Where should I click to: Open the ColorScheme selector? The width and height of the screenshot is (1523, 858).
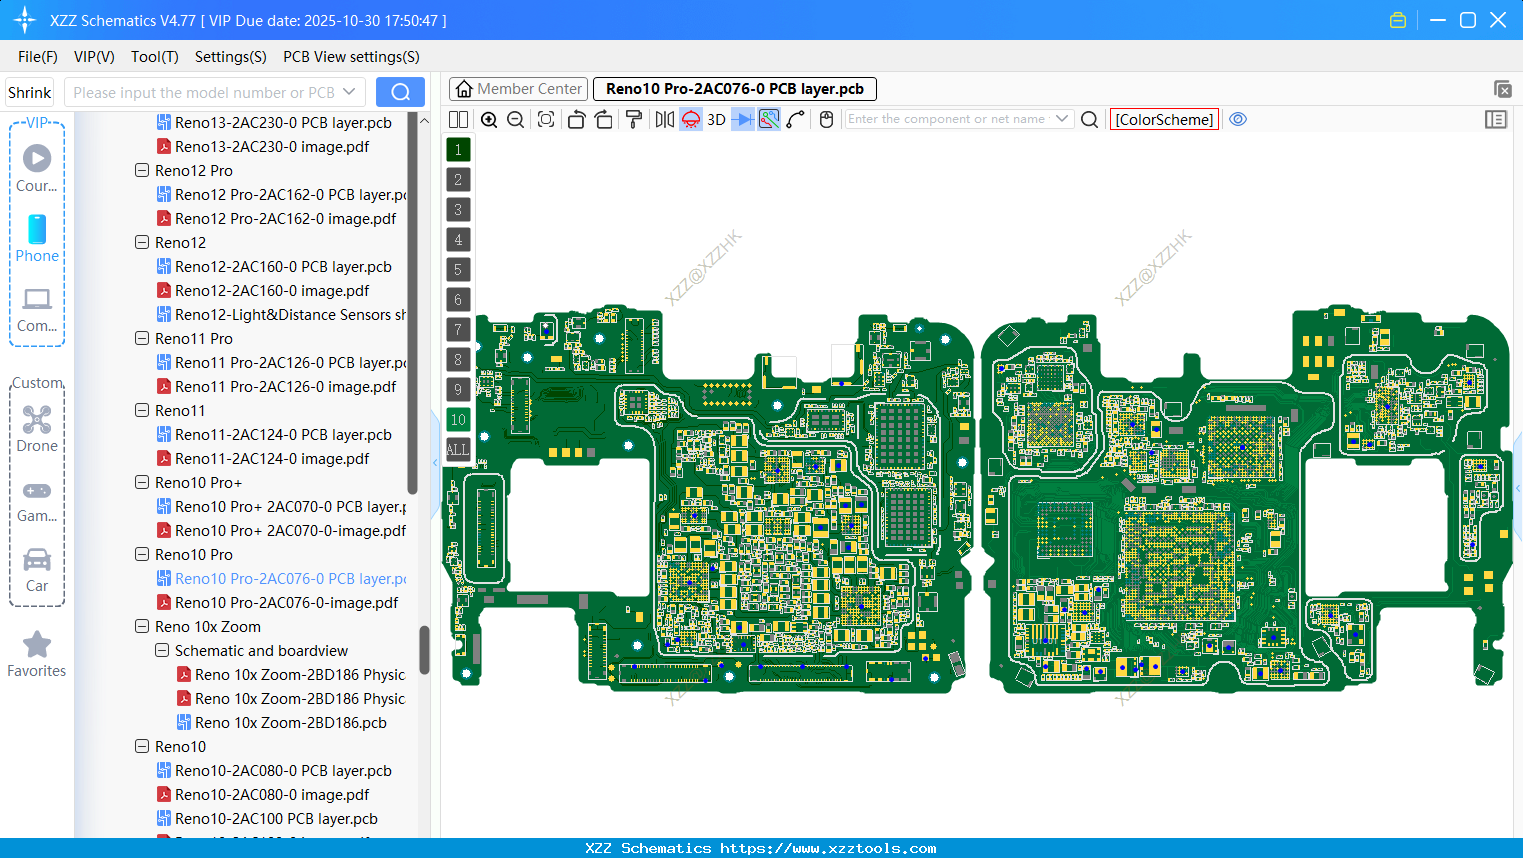1163,119
